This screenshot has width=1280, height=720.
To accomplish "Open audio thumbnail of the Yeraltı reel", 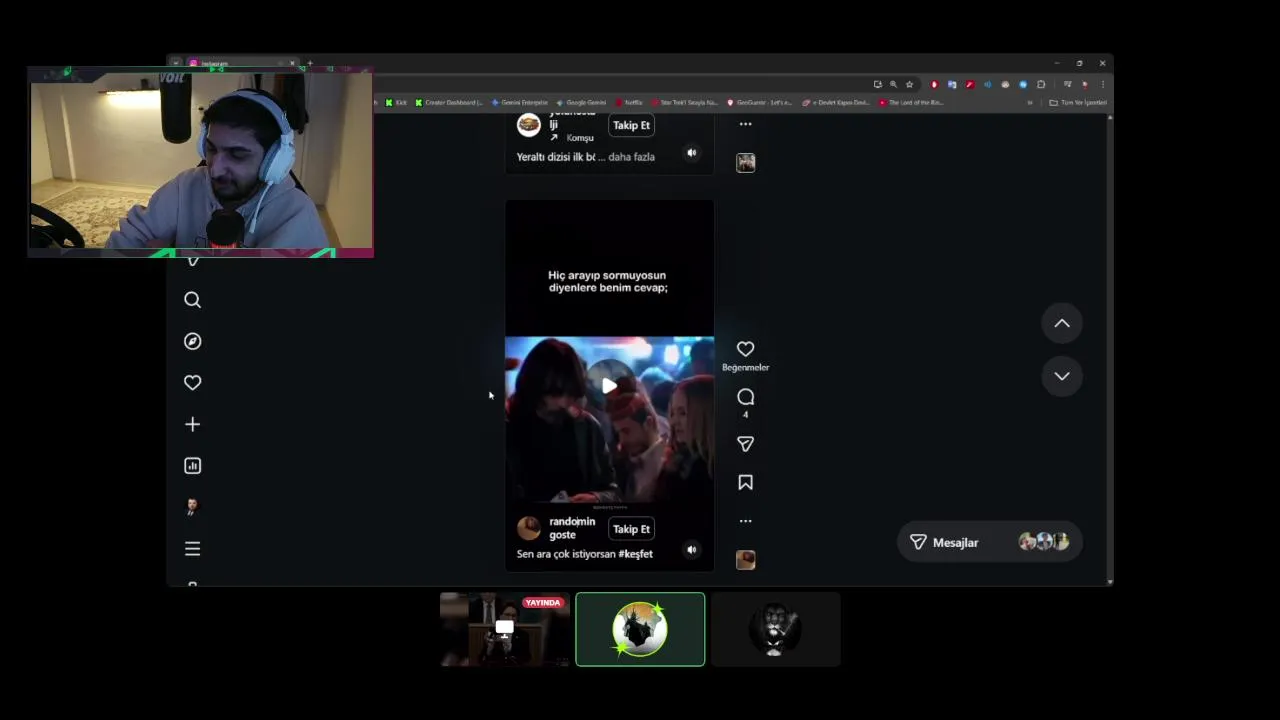I will coord(745,163).
